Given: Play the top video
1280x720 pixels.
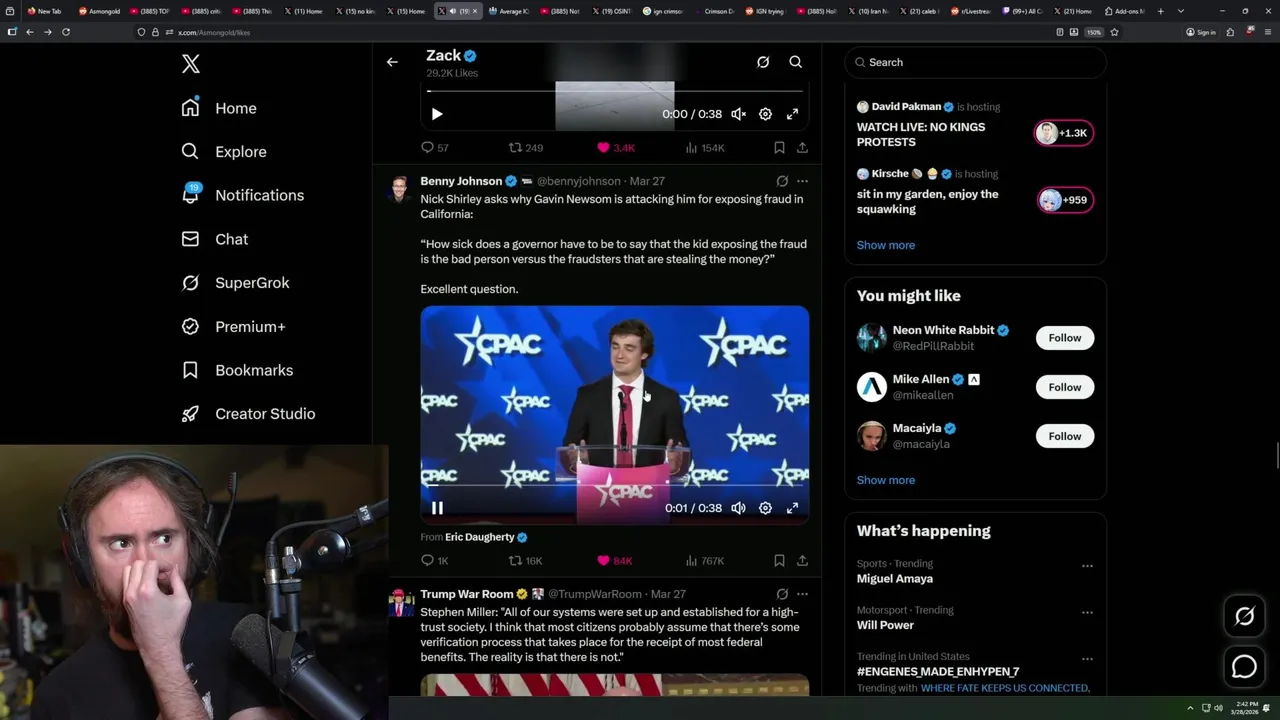Looking at the screenshot, I should point(437,114).
